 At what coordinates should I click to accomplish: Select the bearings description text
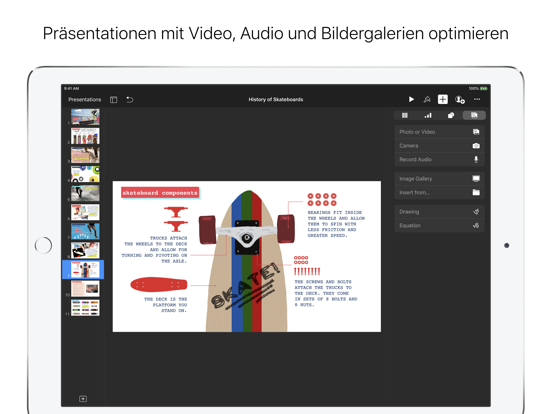336,224
